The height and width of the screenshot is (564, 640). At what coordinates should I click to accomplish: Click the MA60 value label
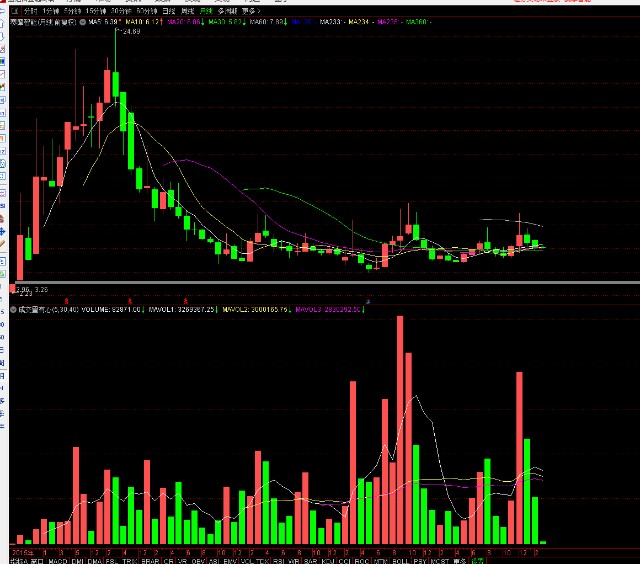click(268, 22)
